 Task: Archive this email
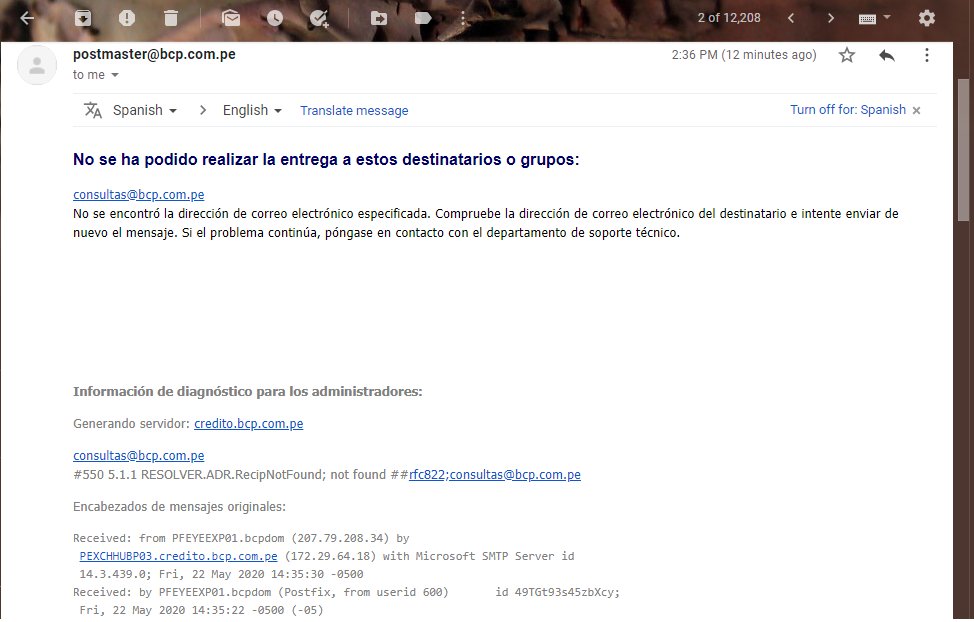pyautogui.click(x=83, y=18)
